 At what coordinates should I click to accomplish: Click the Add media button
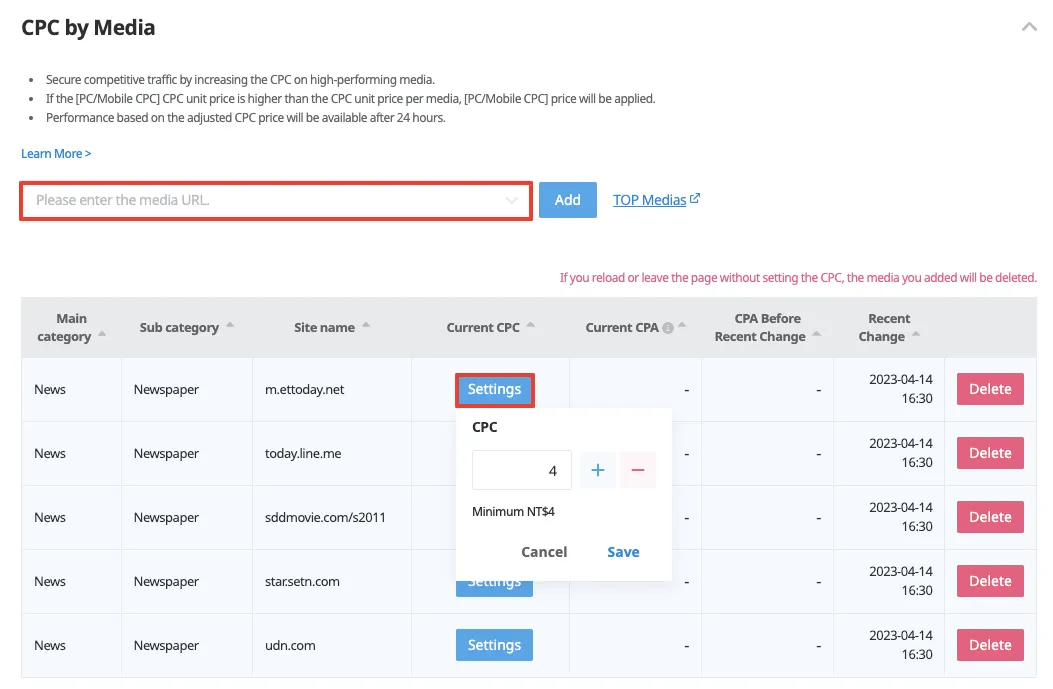567,200
